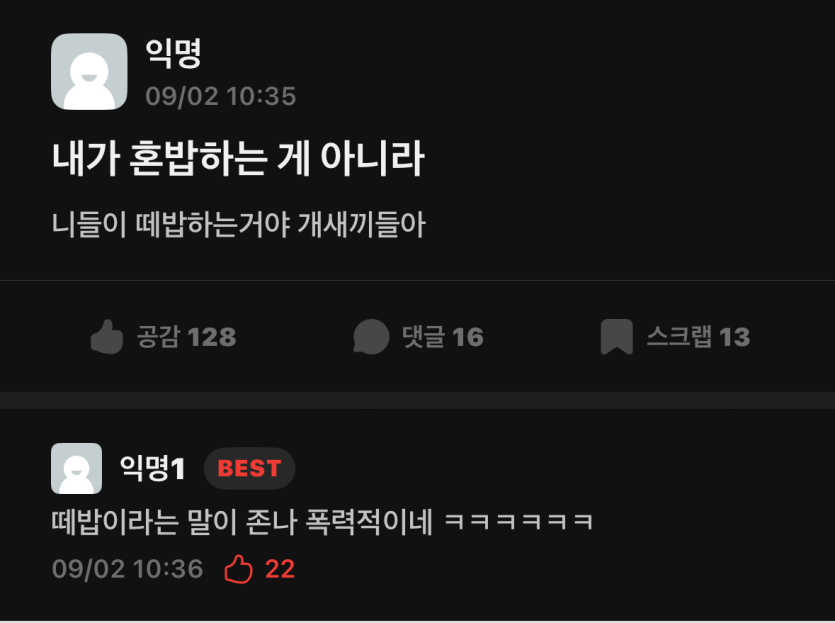The height and width of the screenshot is (623, 835).
Task: Click the 스크랩 13 count label
Action: [698, 337]
